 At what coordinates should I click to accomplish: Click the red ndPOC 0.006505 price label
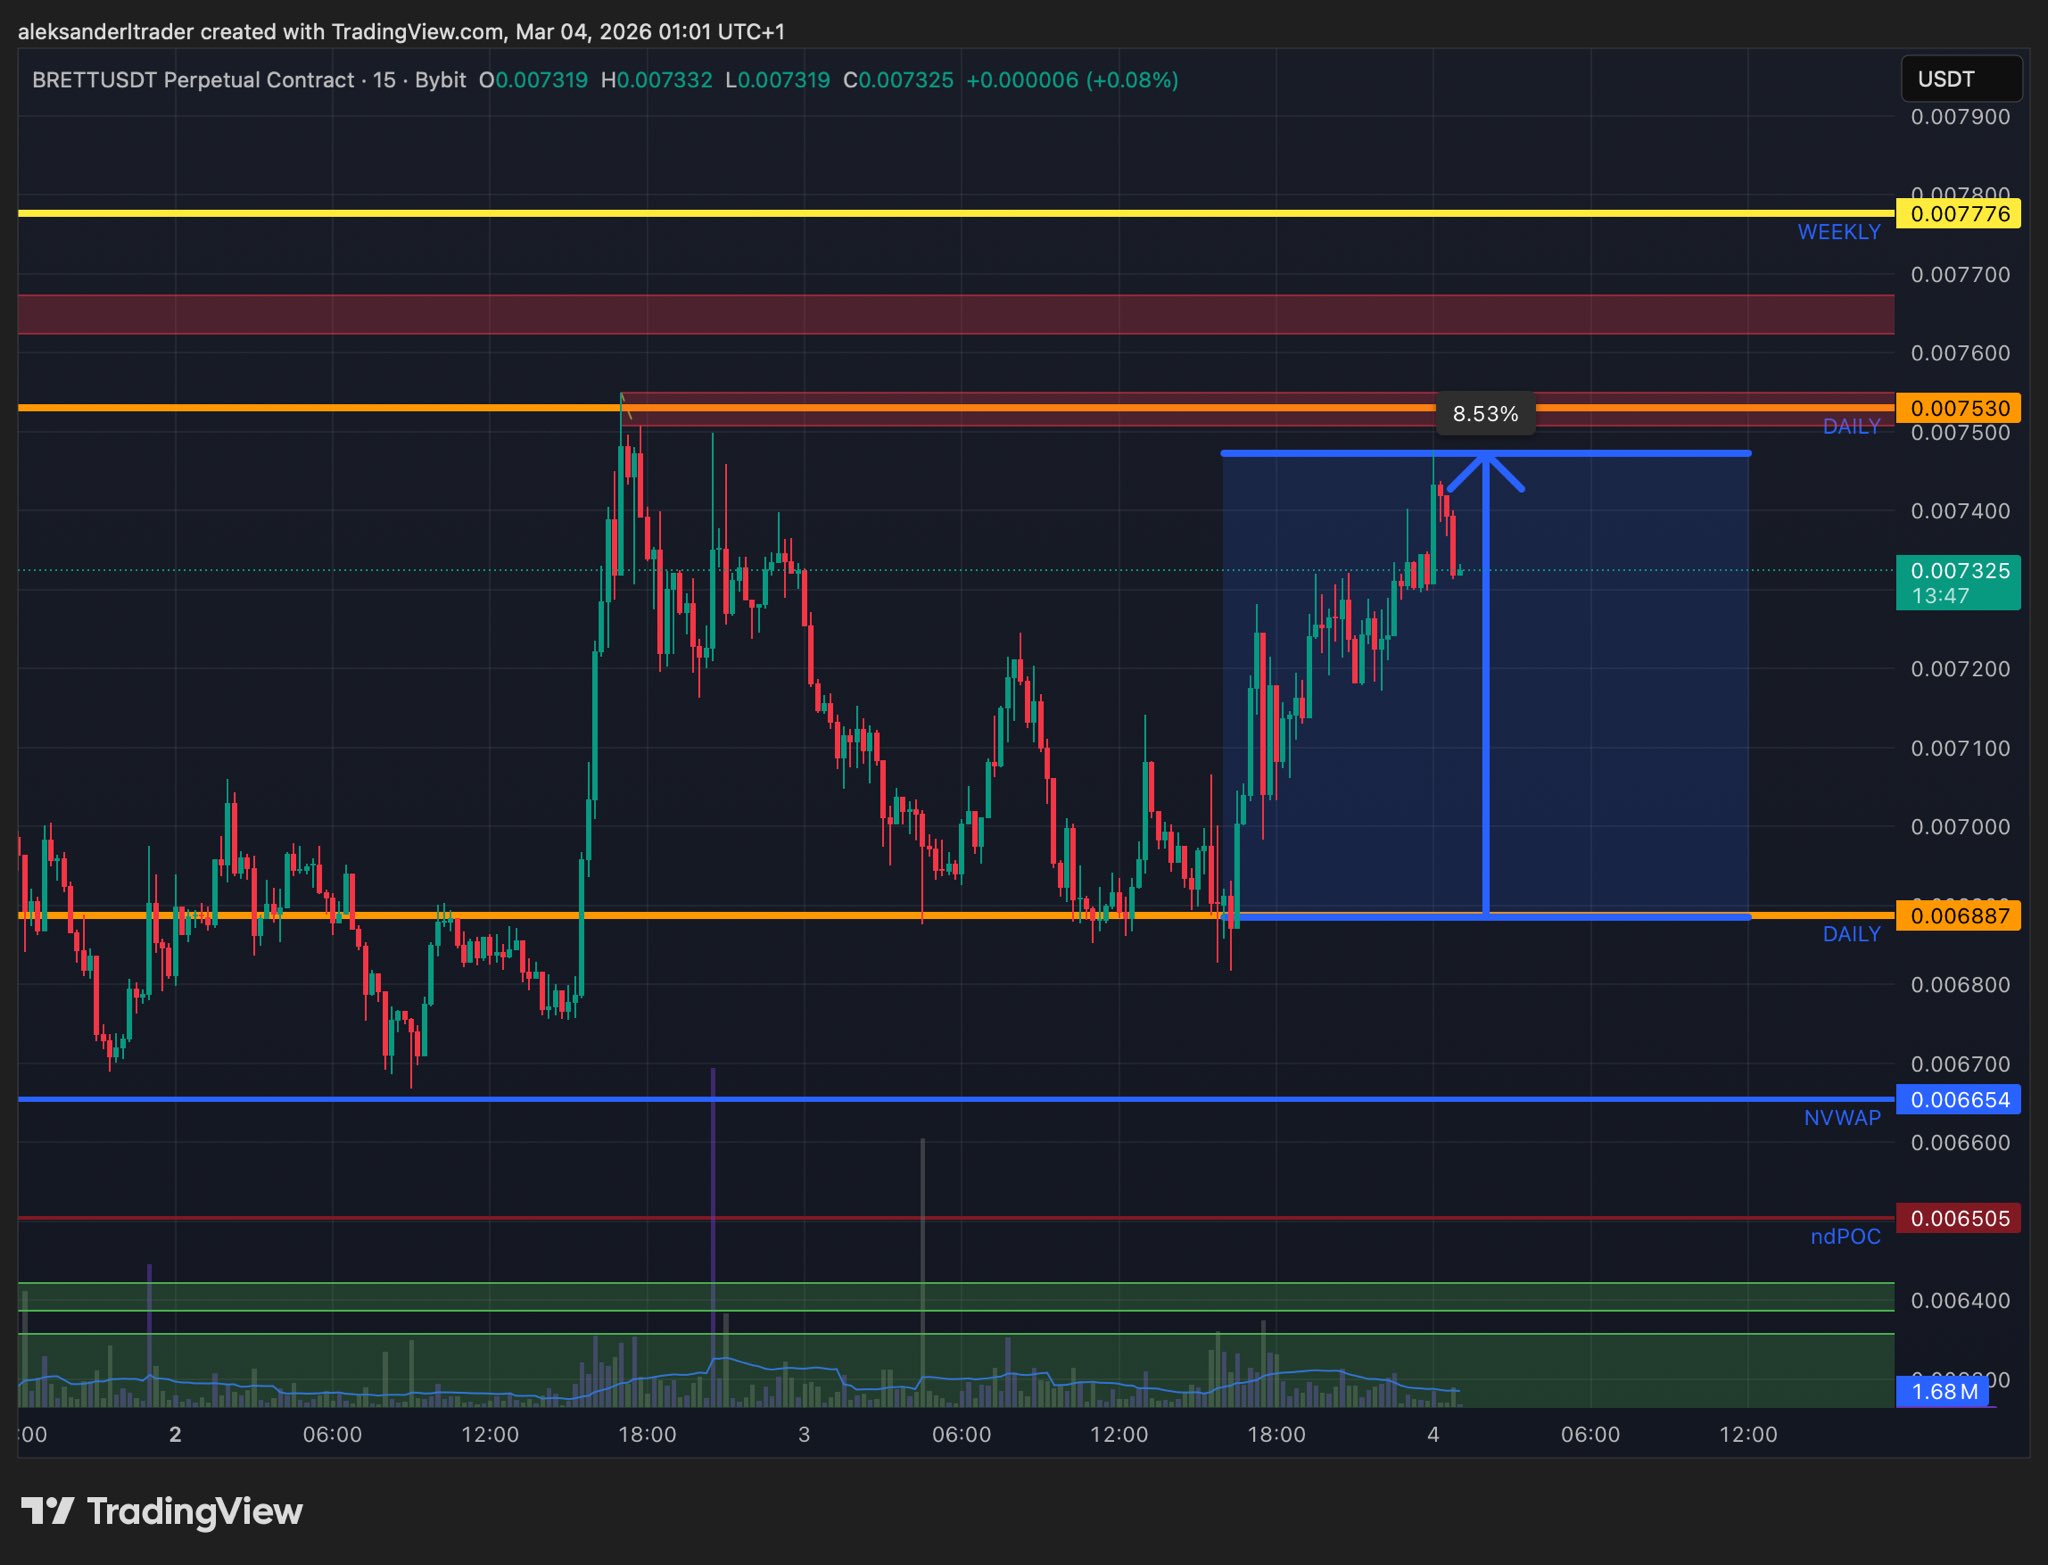[x=1958, y=1218]
